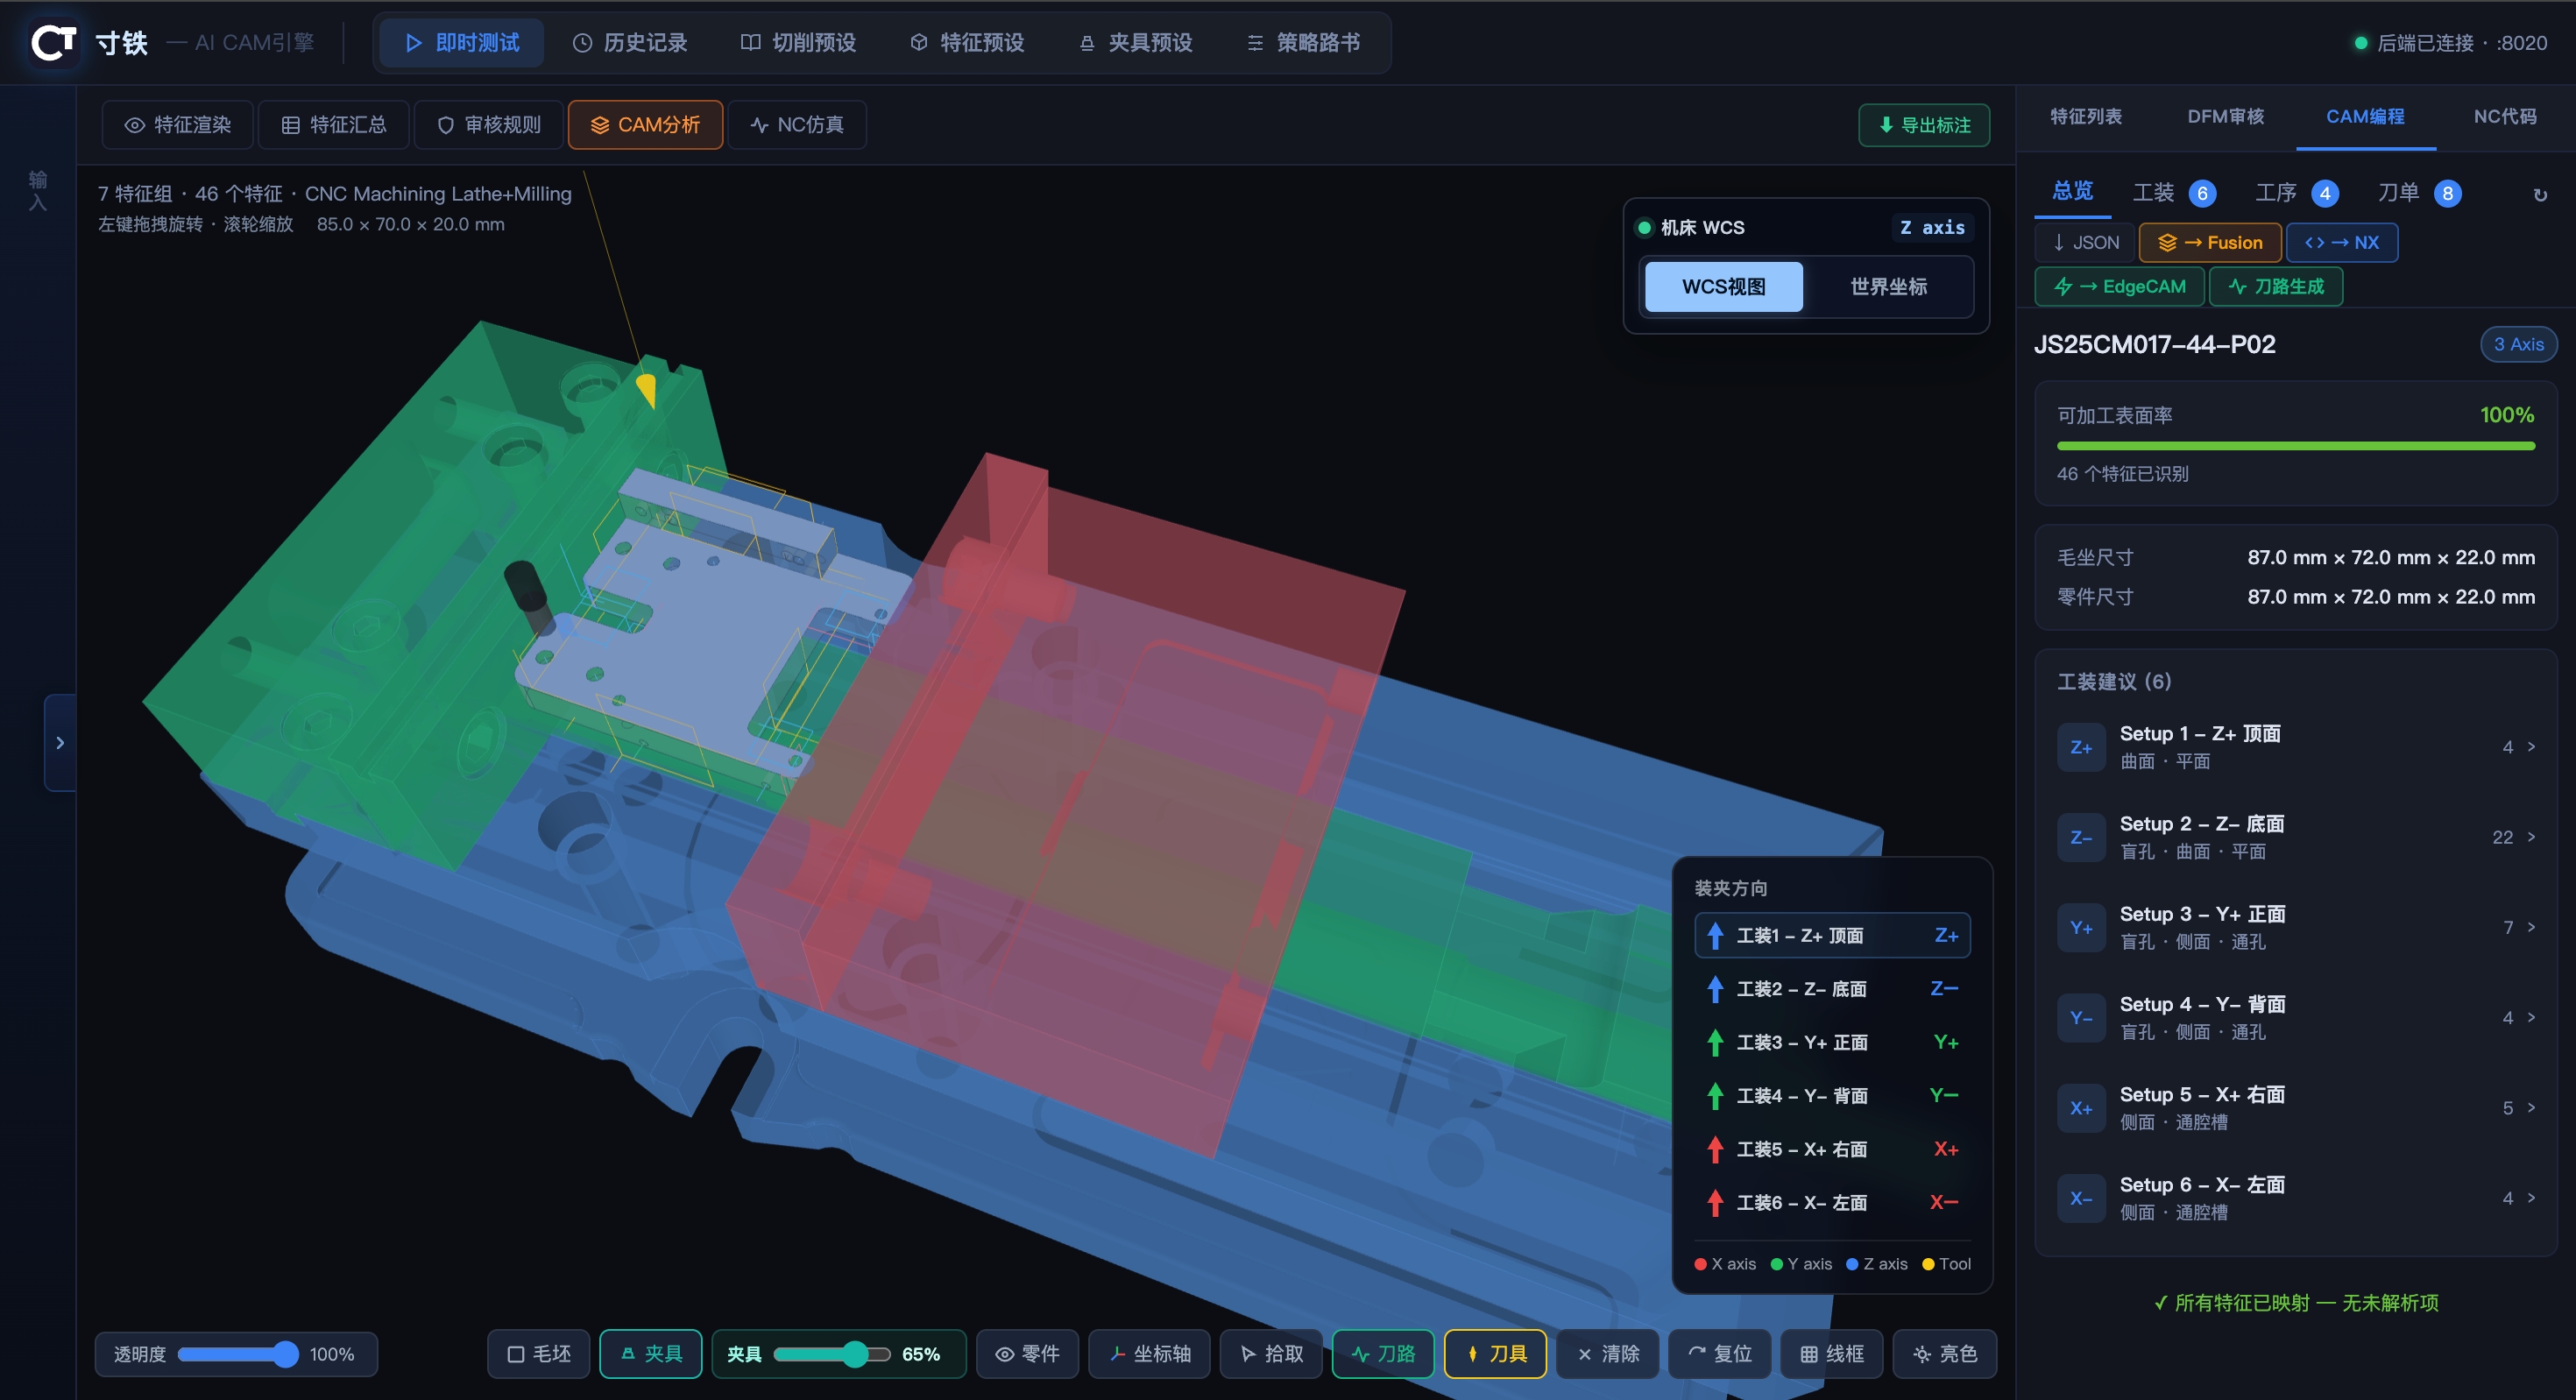The height and width of the screenshot is (1400, 2576).
Task: Toggle 刀路 toolpath display
Action: 1383,1354
